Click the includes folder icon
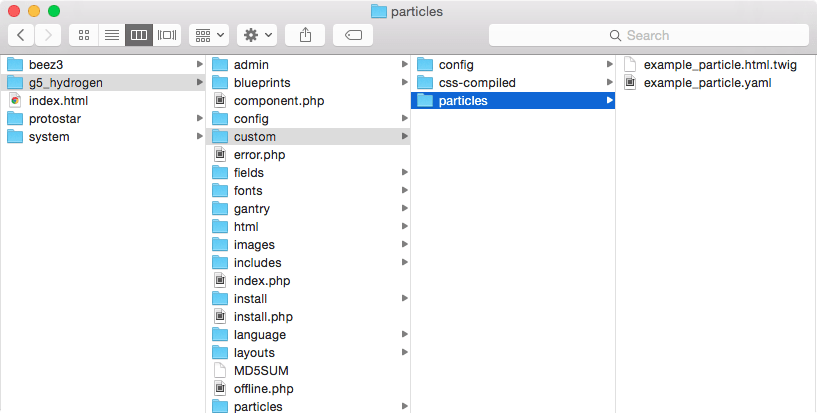The height and width of the screenshot is (413, 817). 220,262
